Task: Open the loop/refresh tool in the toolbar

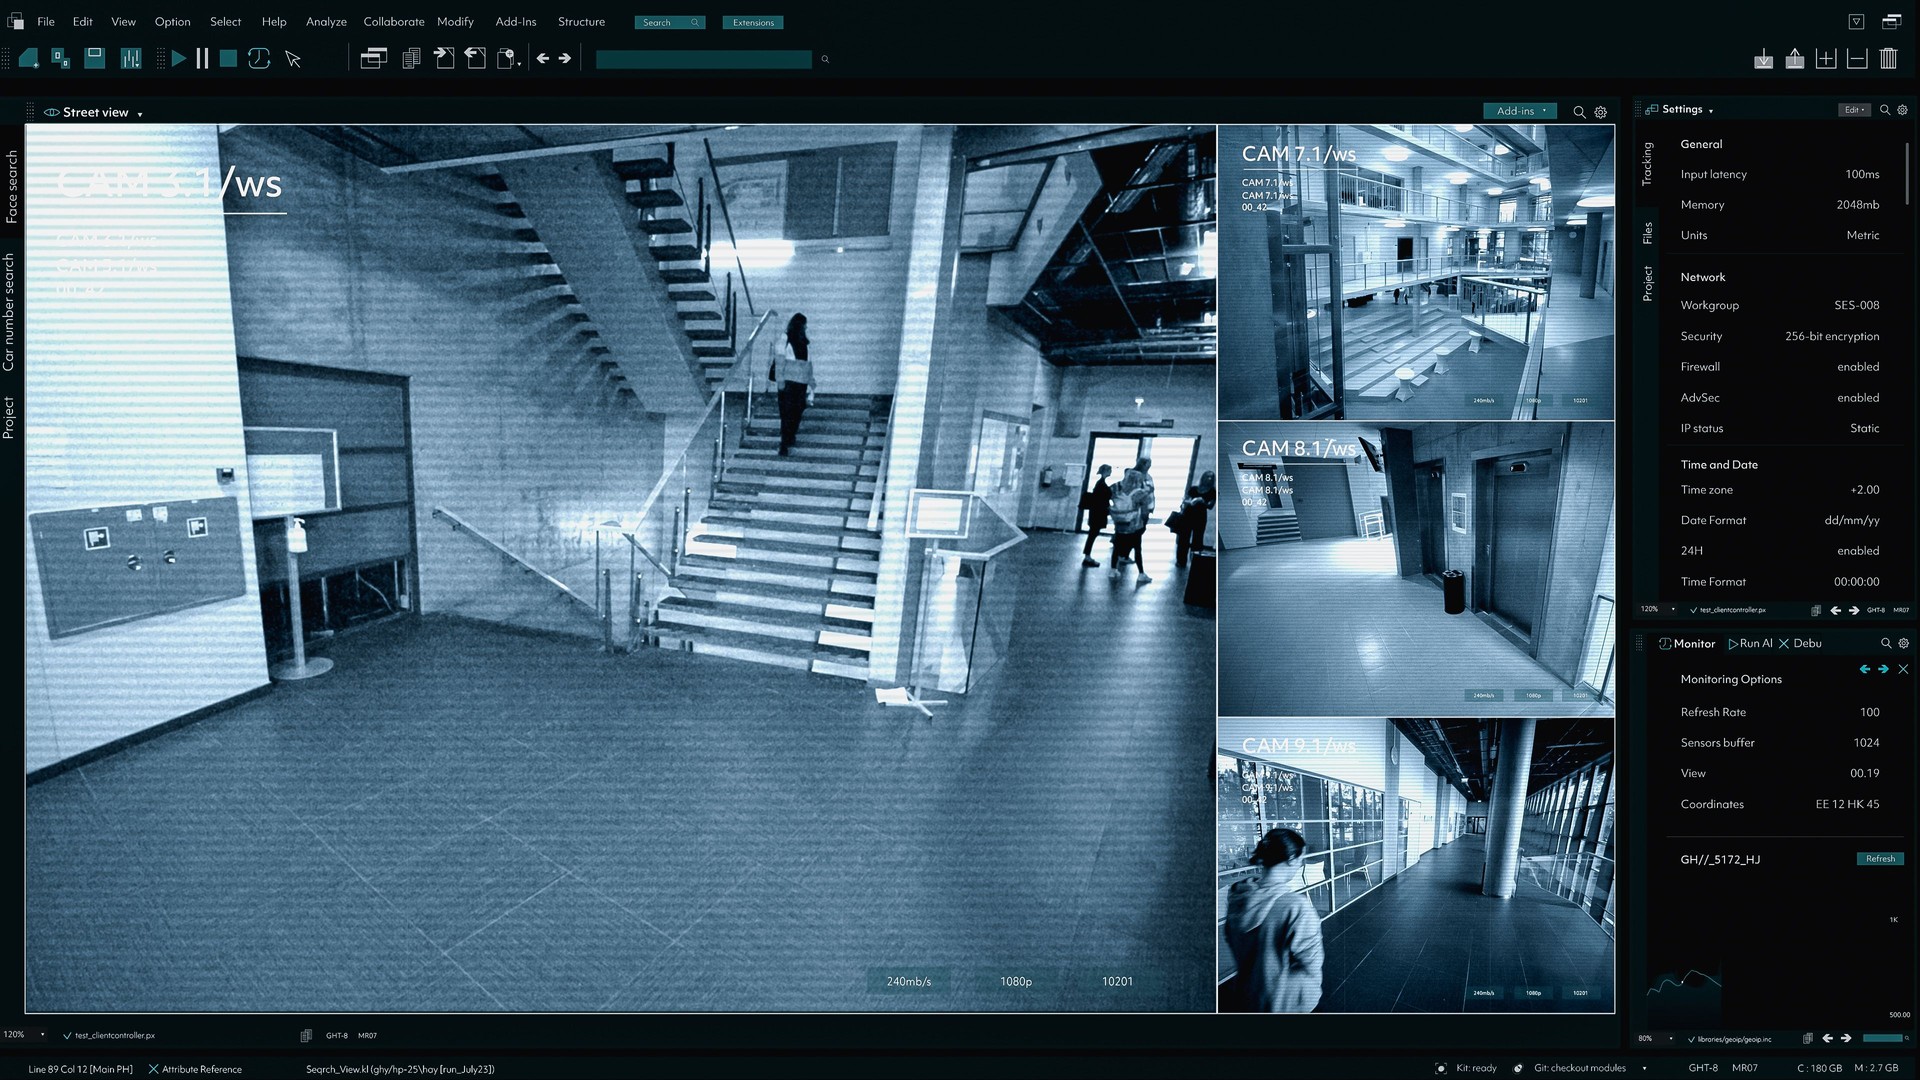Action: click(258, 58)
